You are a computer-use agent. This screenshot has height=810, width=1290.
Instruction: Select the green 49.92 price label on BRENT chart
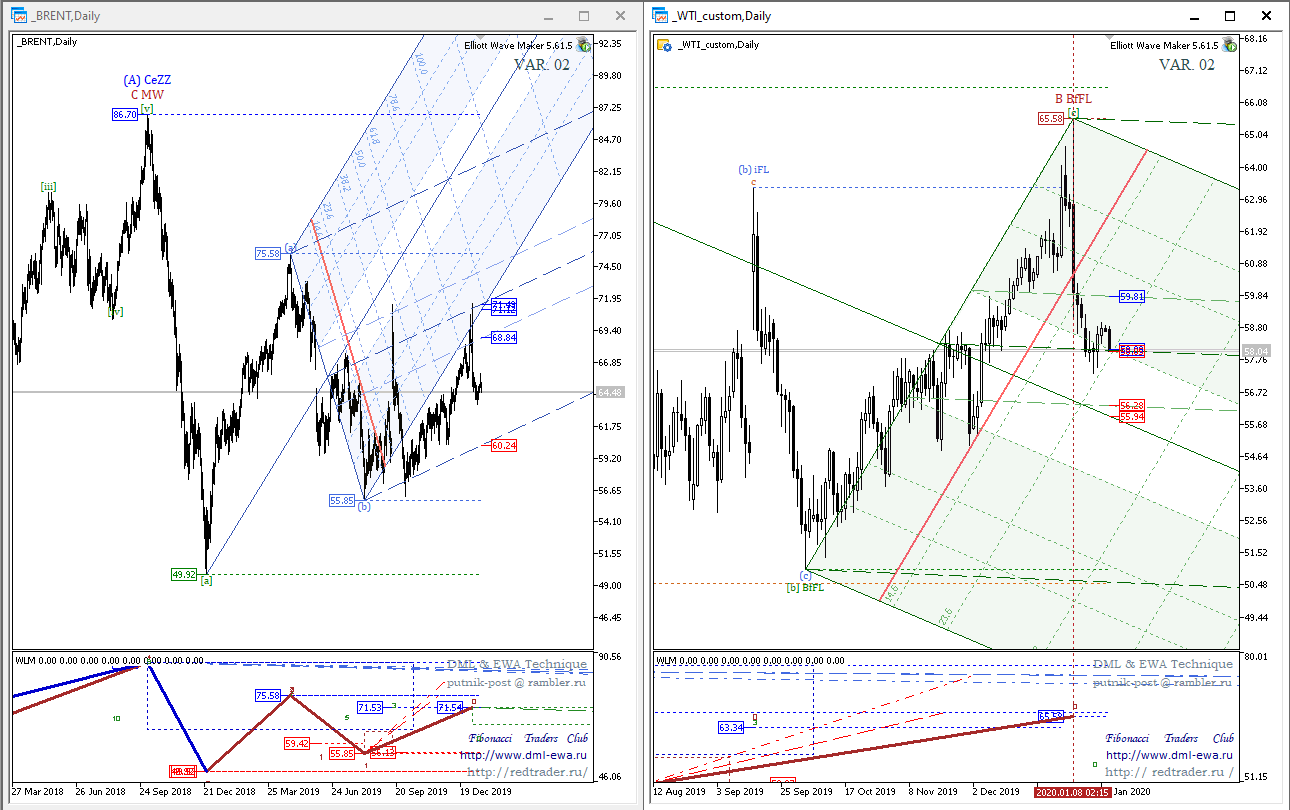point(183,574)
